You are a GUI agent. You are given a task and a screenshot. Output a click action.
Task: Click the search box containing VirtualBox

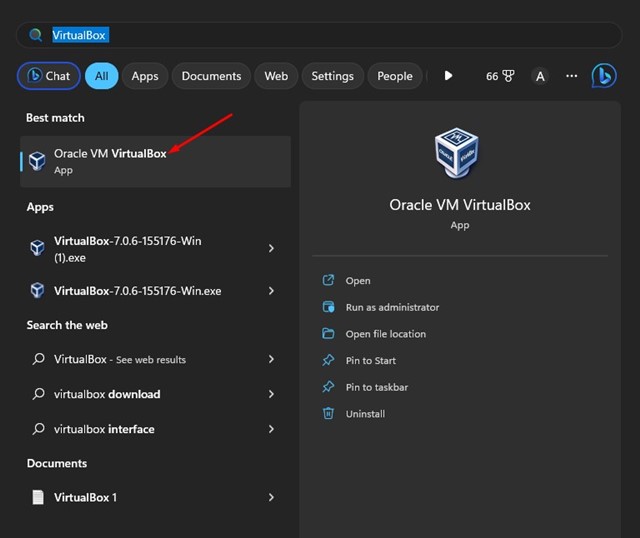click(x=320, y=35)
